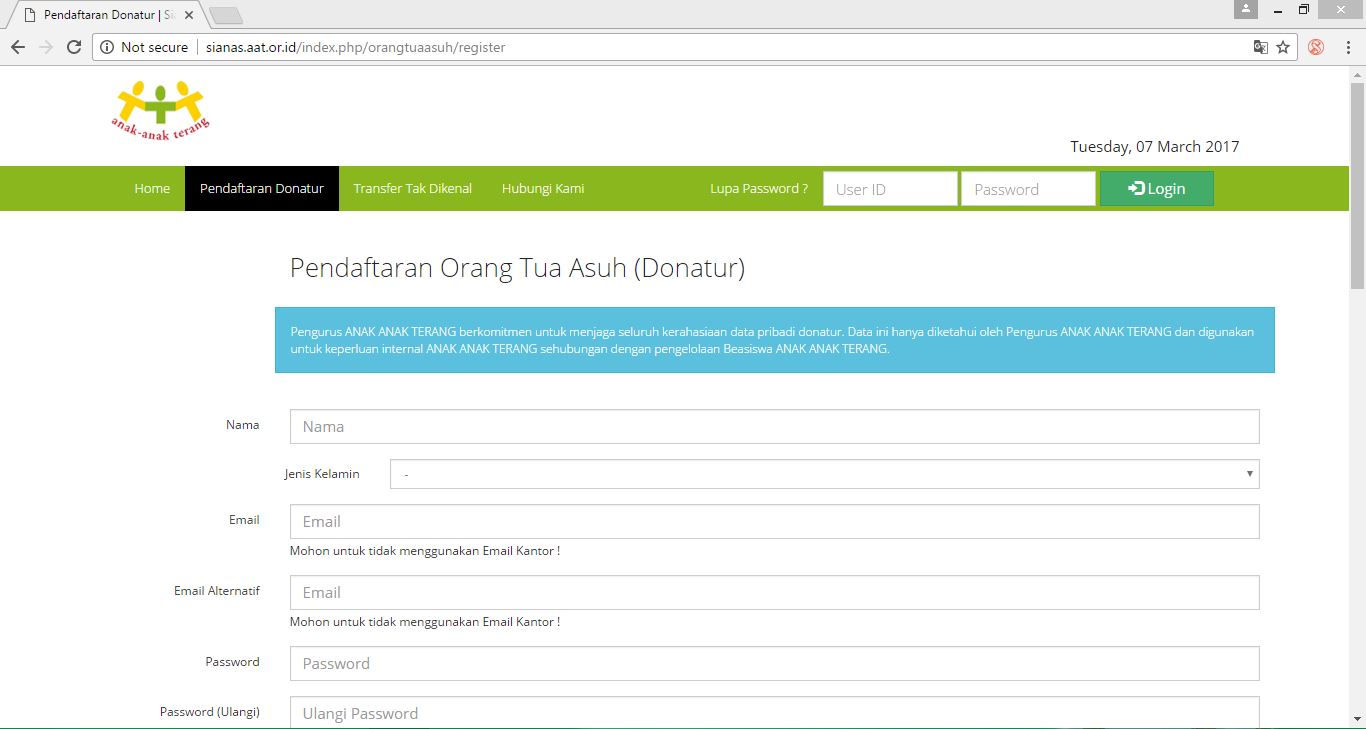Screen dimensions: 1366x729
Task: Reload the page with the refresh icon
Action: [73, 47]
